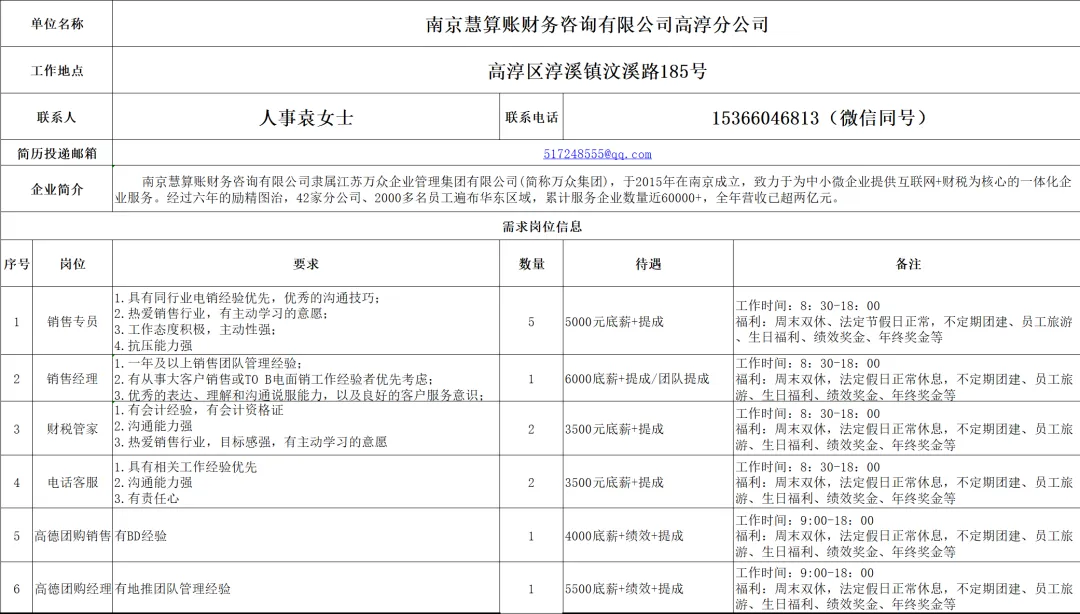The image size is (1080, 614).
Task: Click the 工作地点 label cell
Action: point(56,70)
